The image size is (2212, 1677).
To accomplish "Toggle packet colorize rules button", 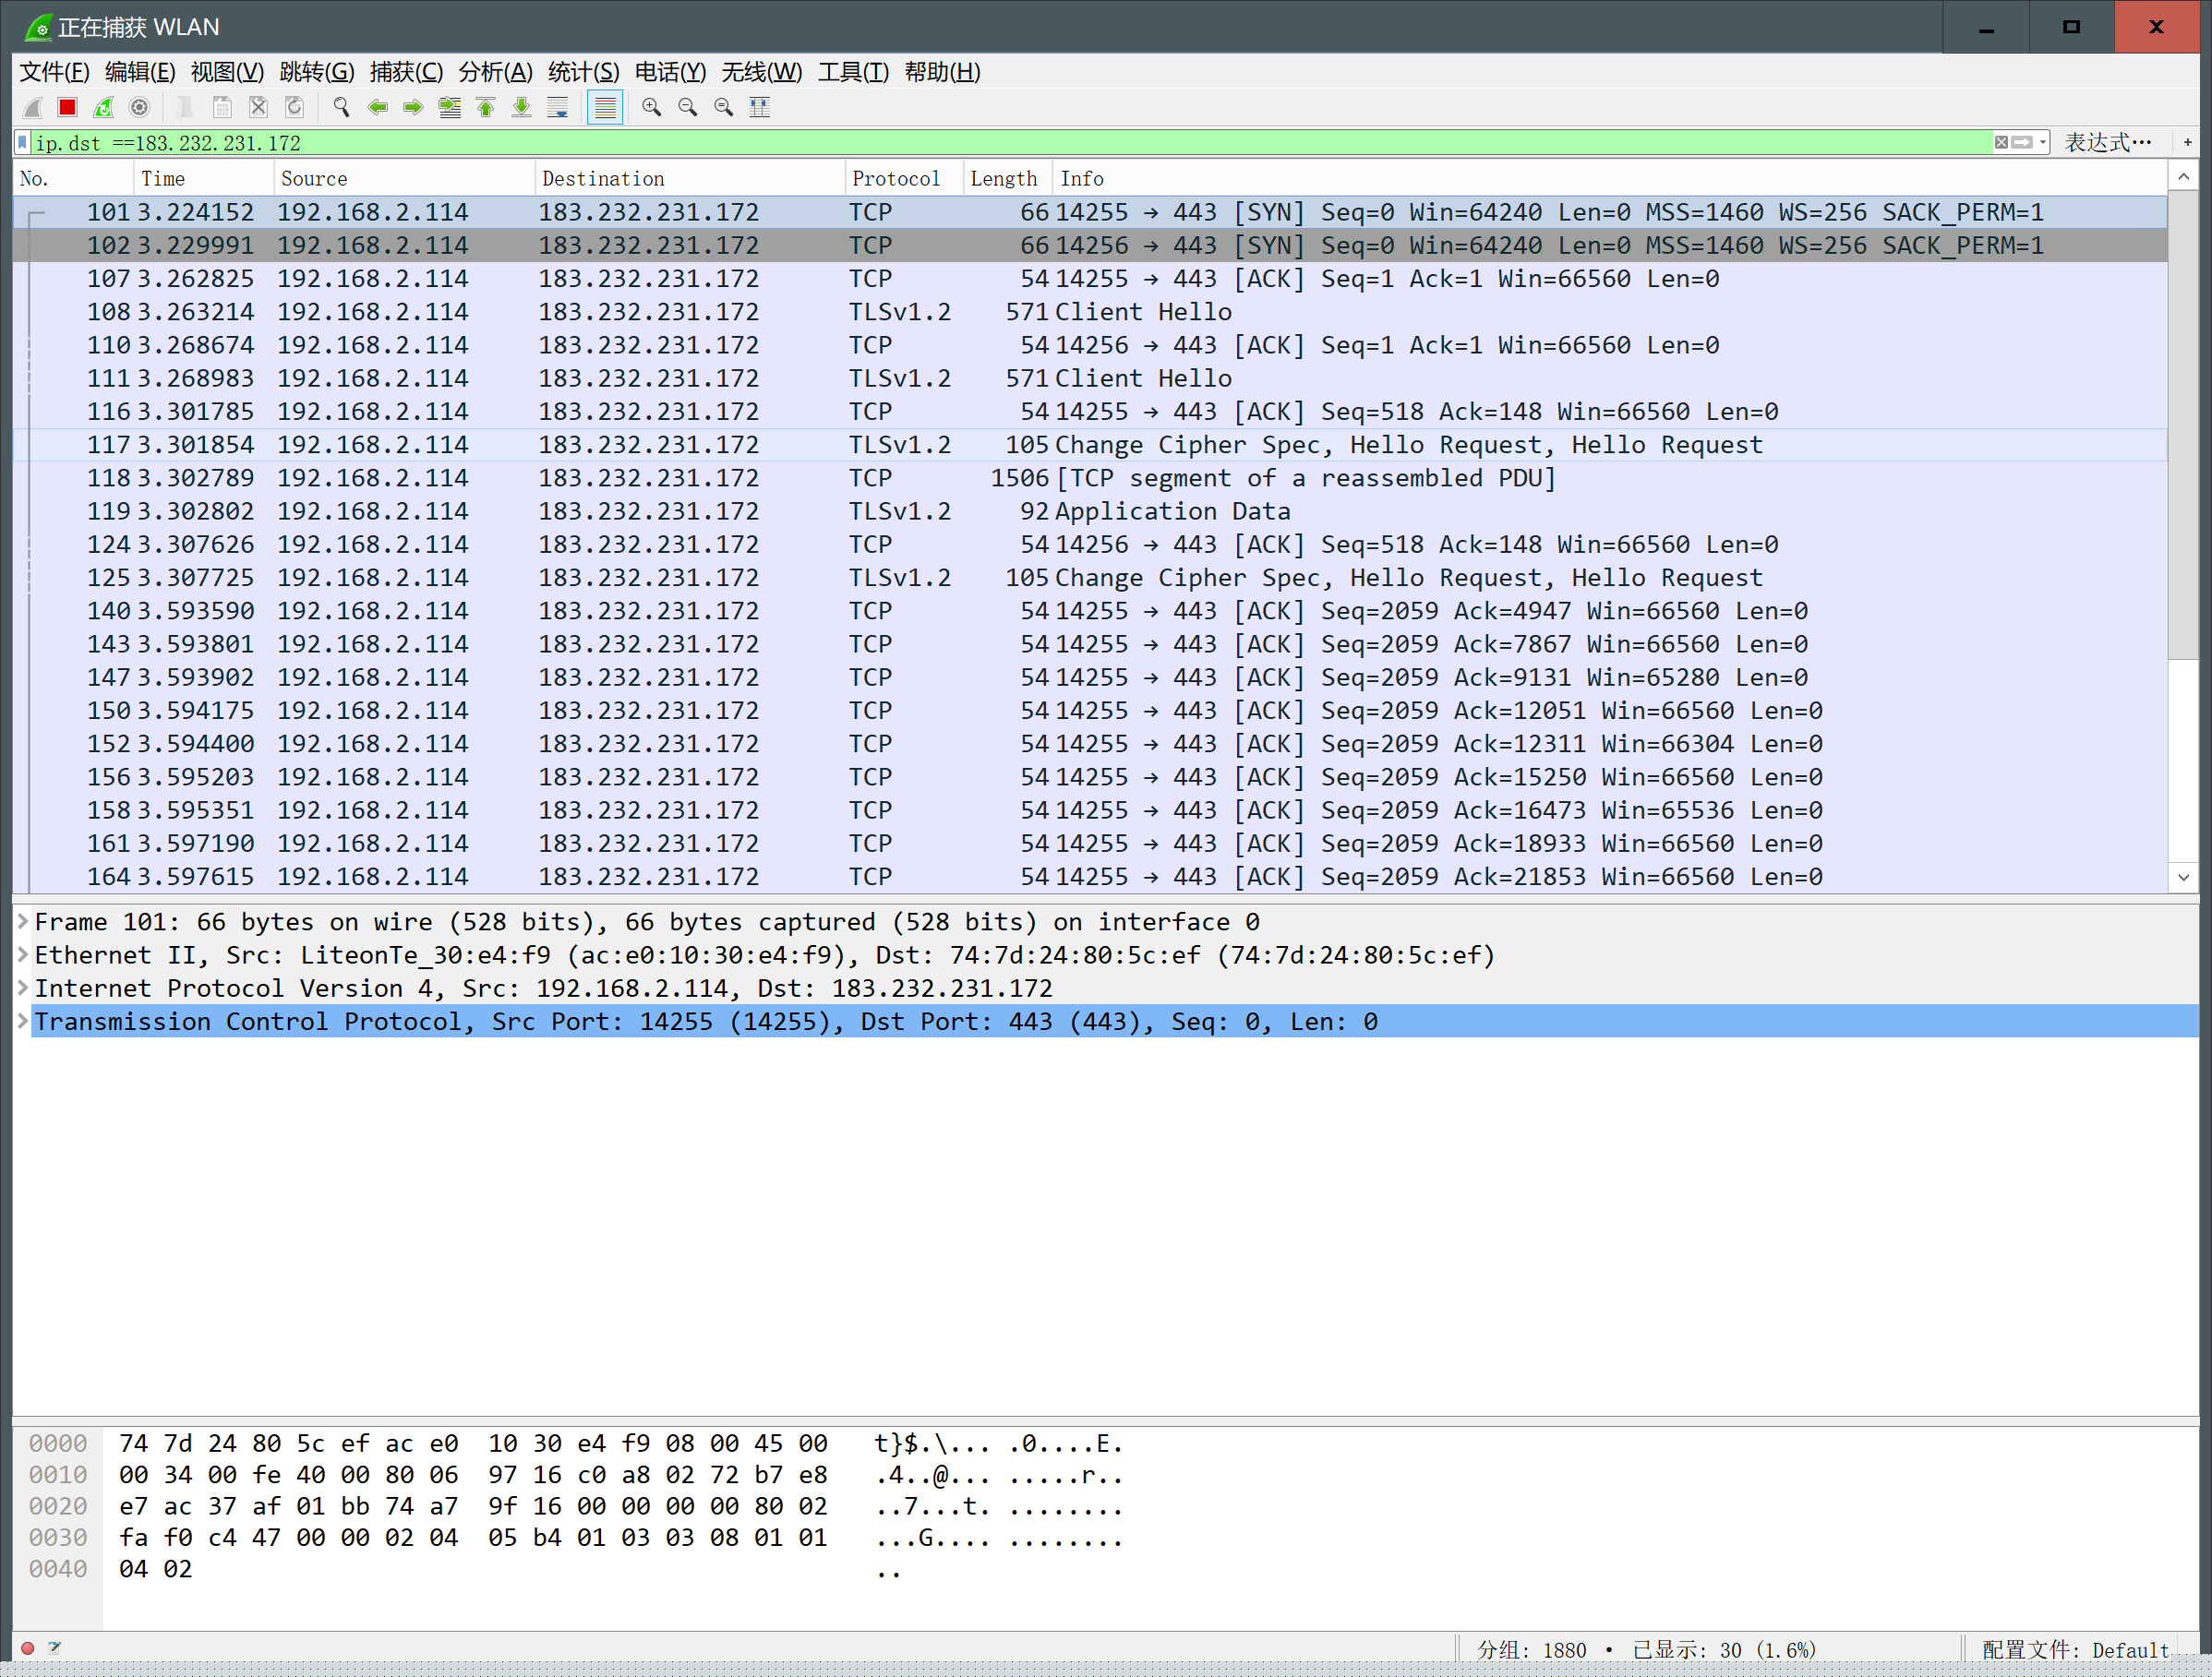I will pos(605,107).
